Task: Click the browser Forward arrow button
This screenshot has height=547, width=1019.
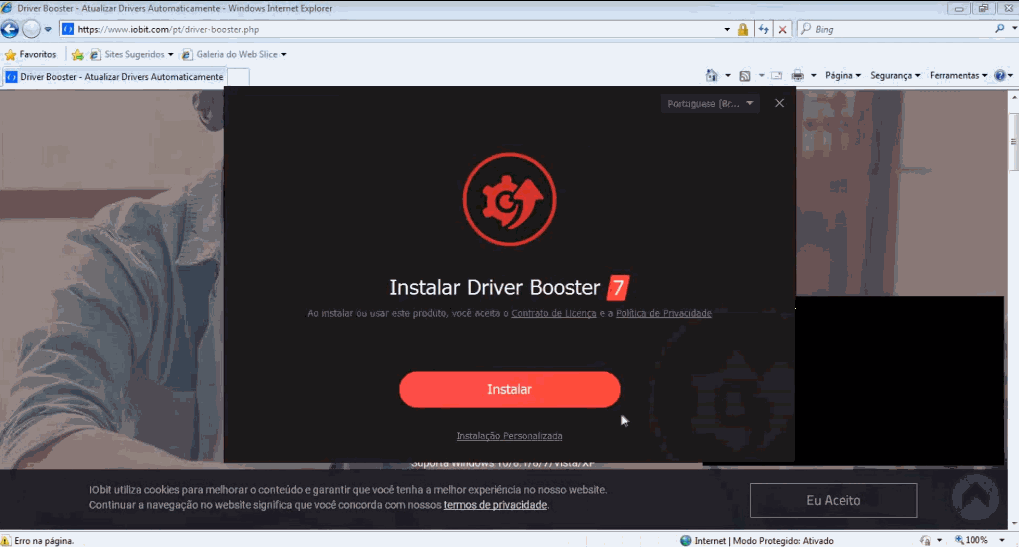Action: pos(31,29)
